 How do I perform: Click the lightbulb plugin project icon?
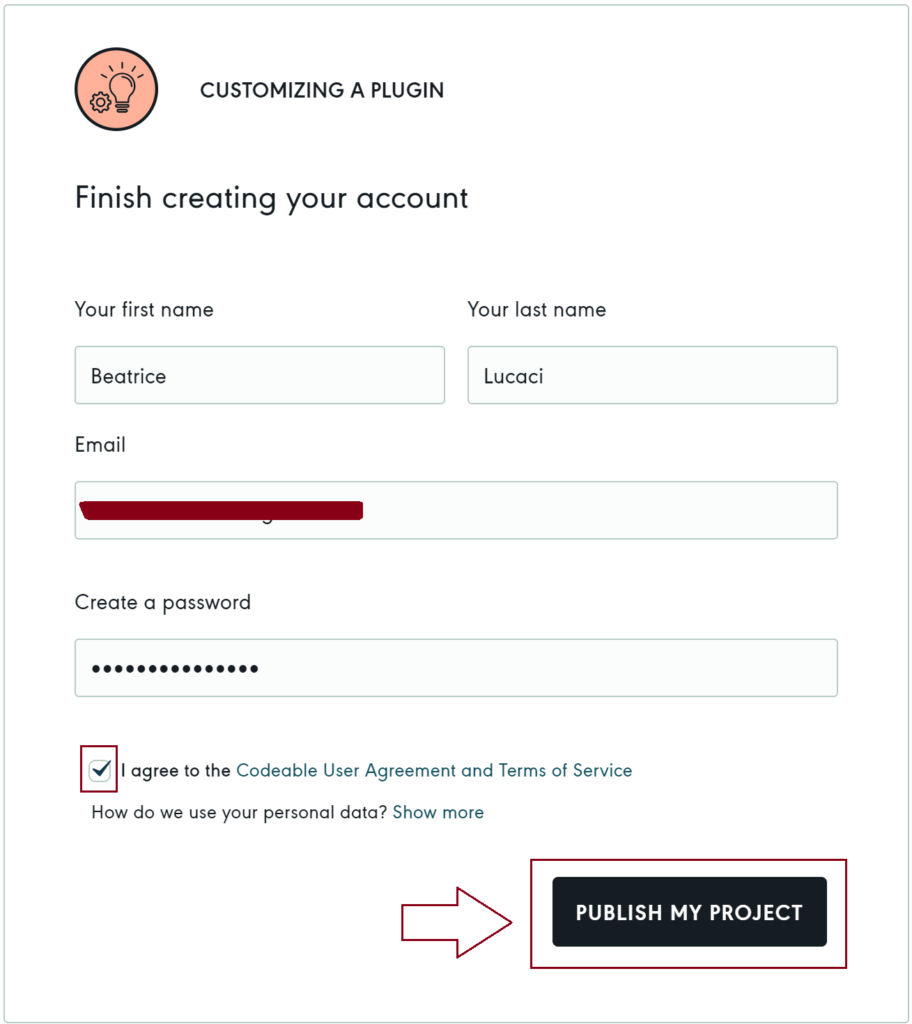pos(116,88)
